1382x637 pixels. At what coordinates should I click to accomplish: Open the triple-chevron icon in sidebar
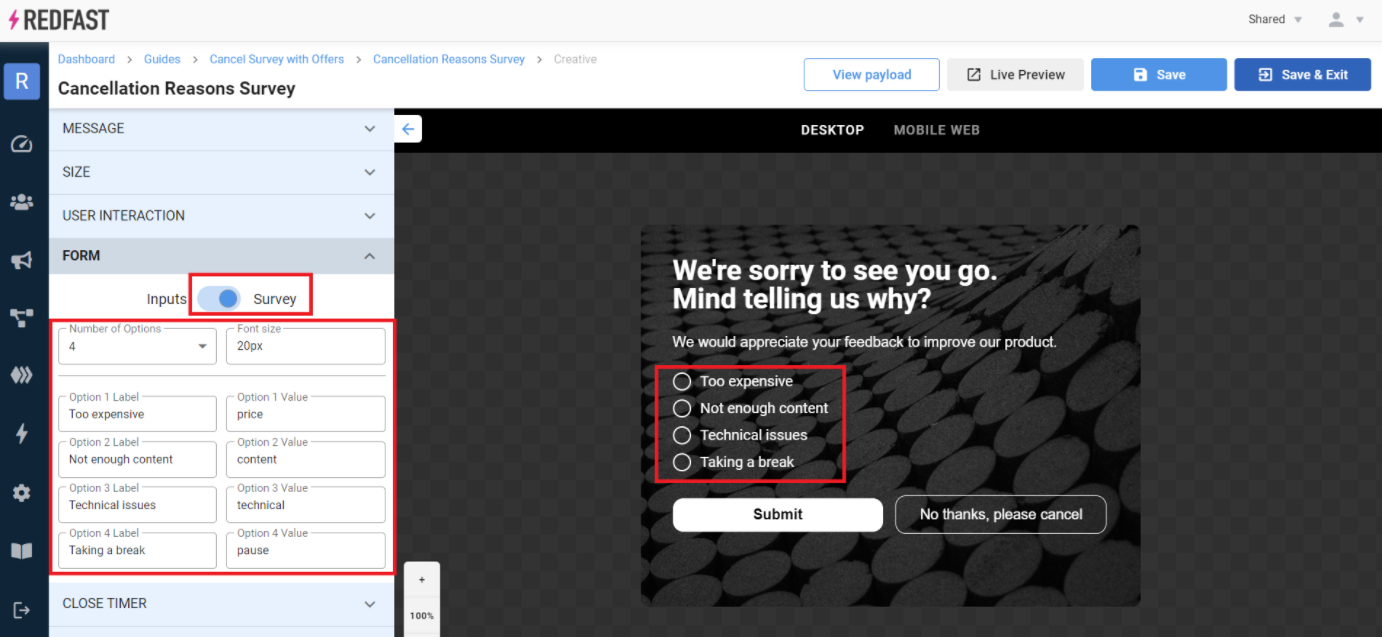point(21,375)
